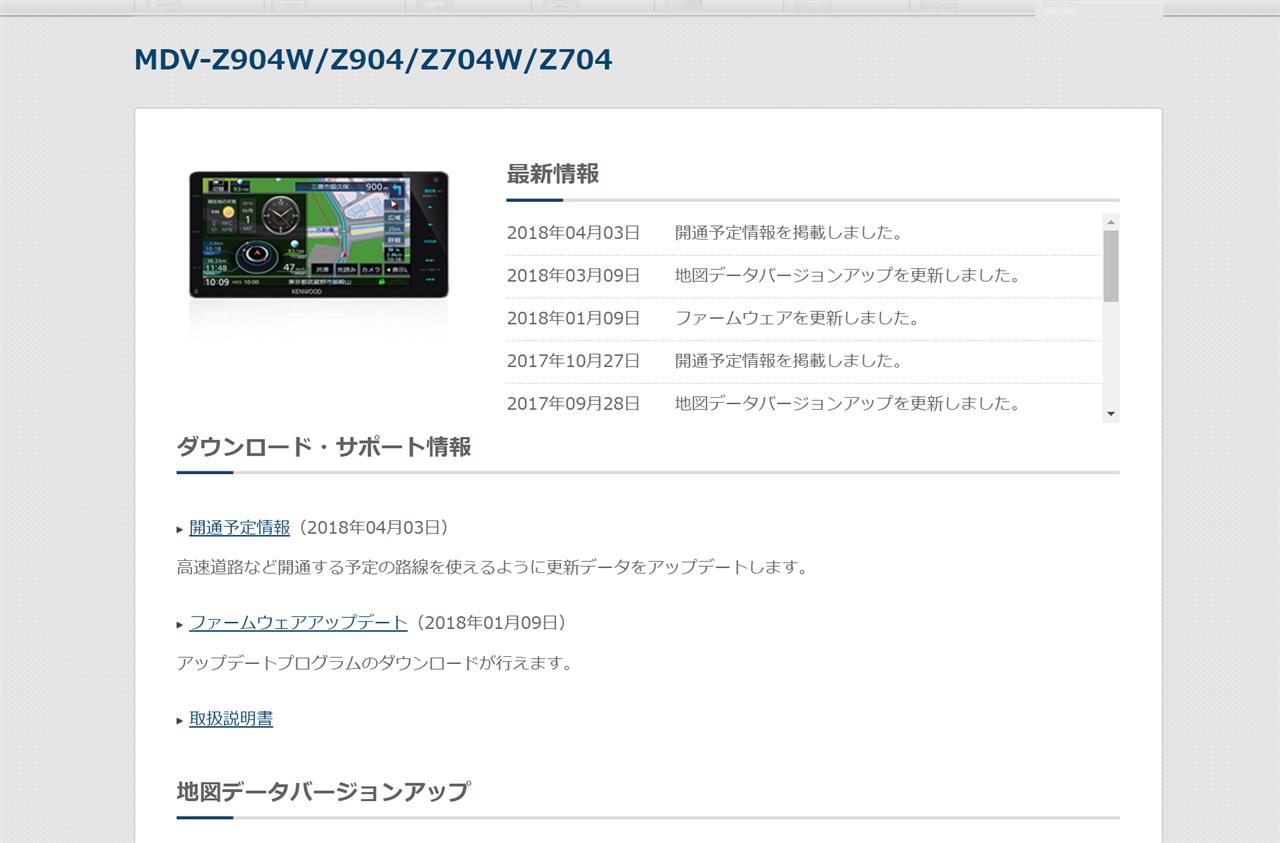Open the 取扱説明書 manual link
Image resolution: width=1280 pixels, height=843 pixels.
231,718
